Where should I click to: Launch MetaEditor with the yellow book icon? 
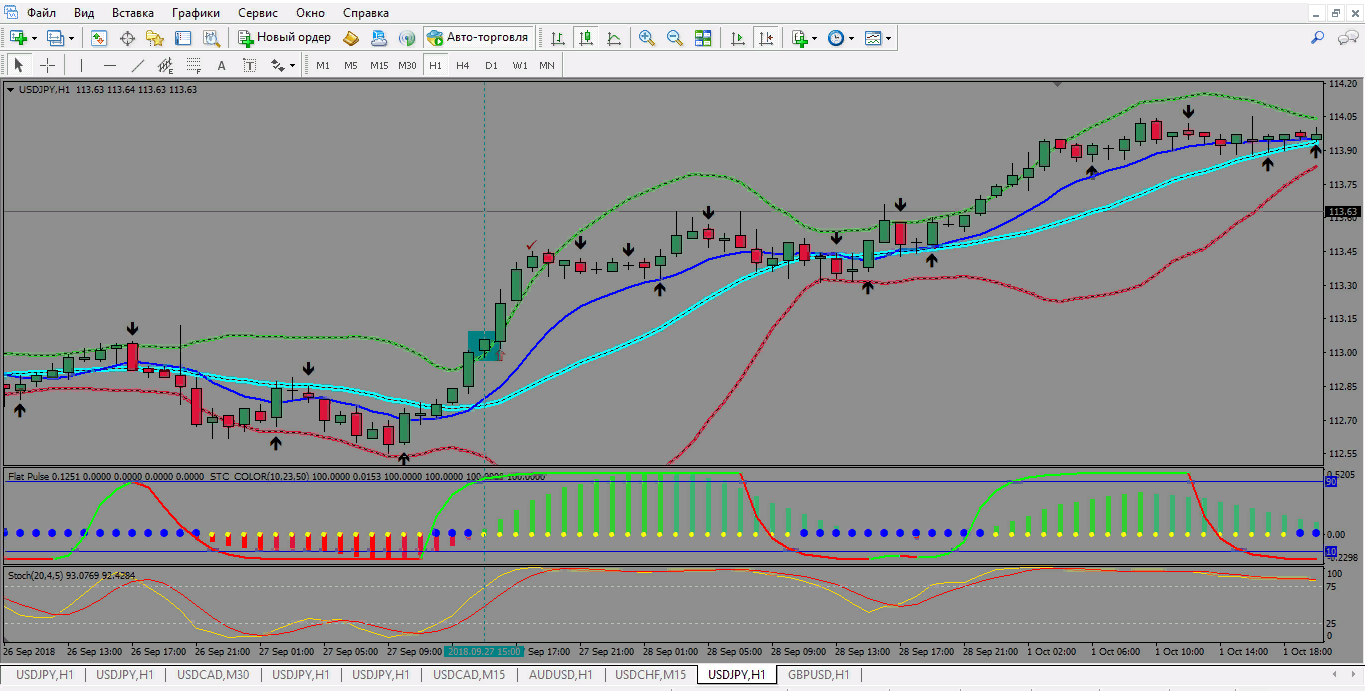click(x=351, y=38)
